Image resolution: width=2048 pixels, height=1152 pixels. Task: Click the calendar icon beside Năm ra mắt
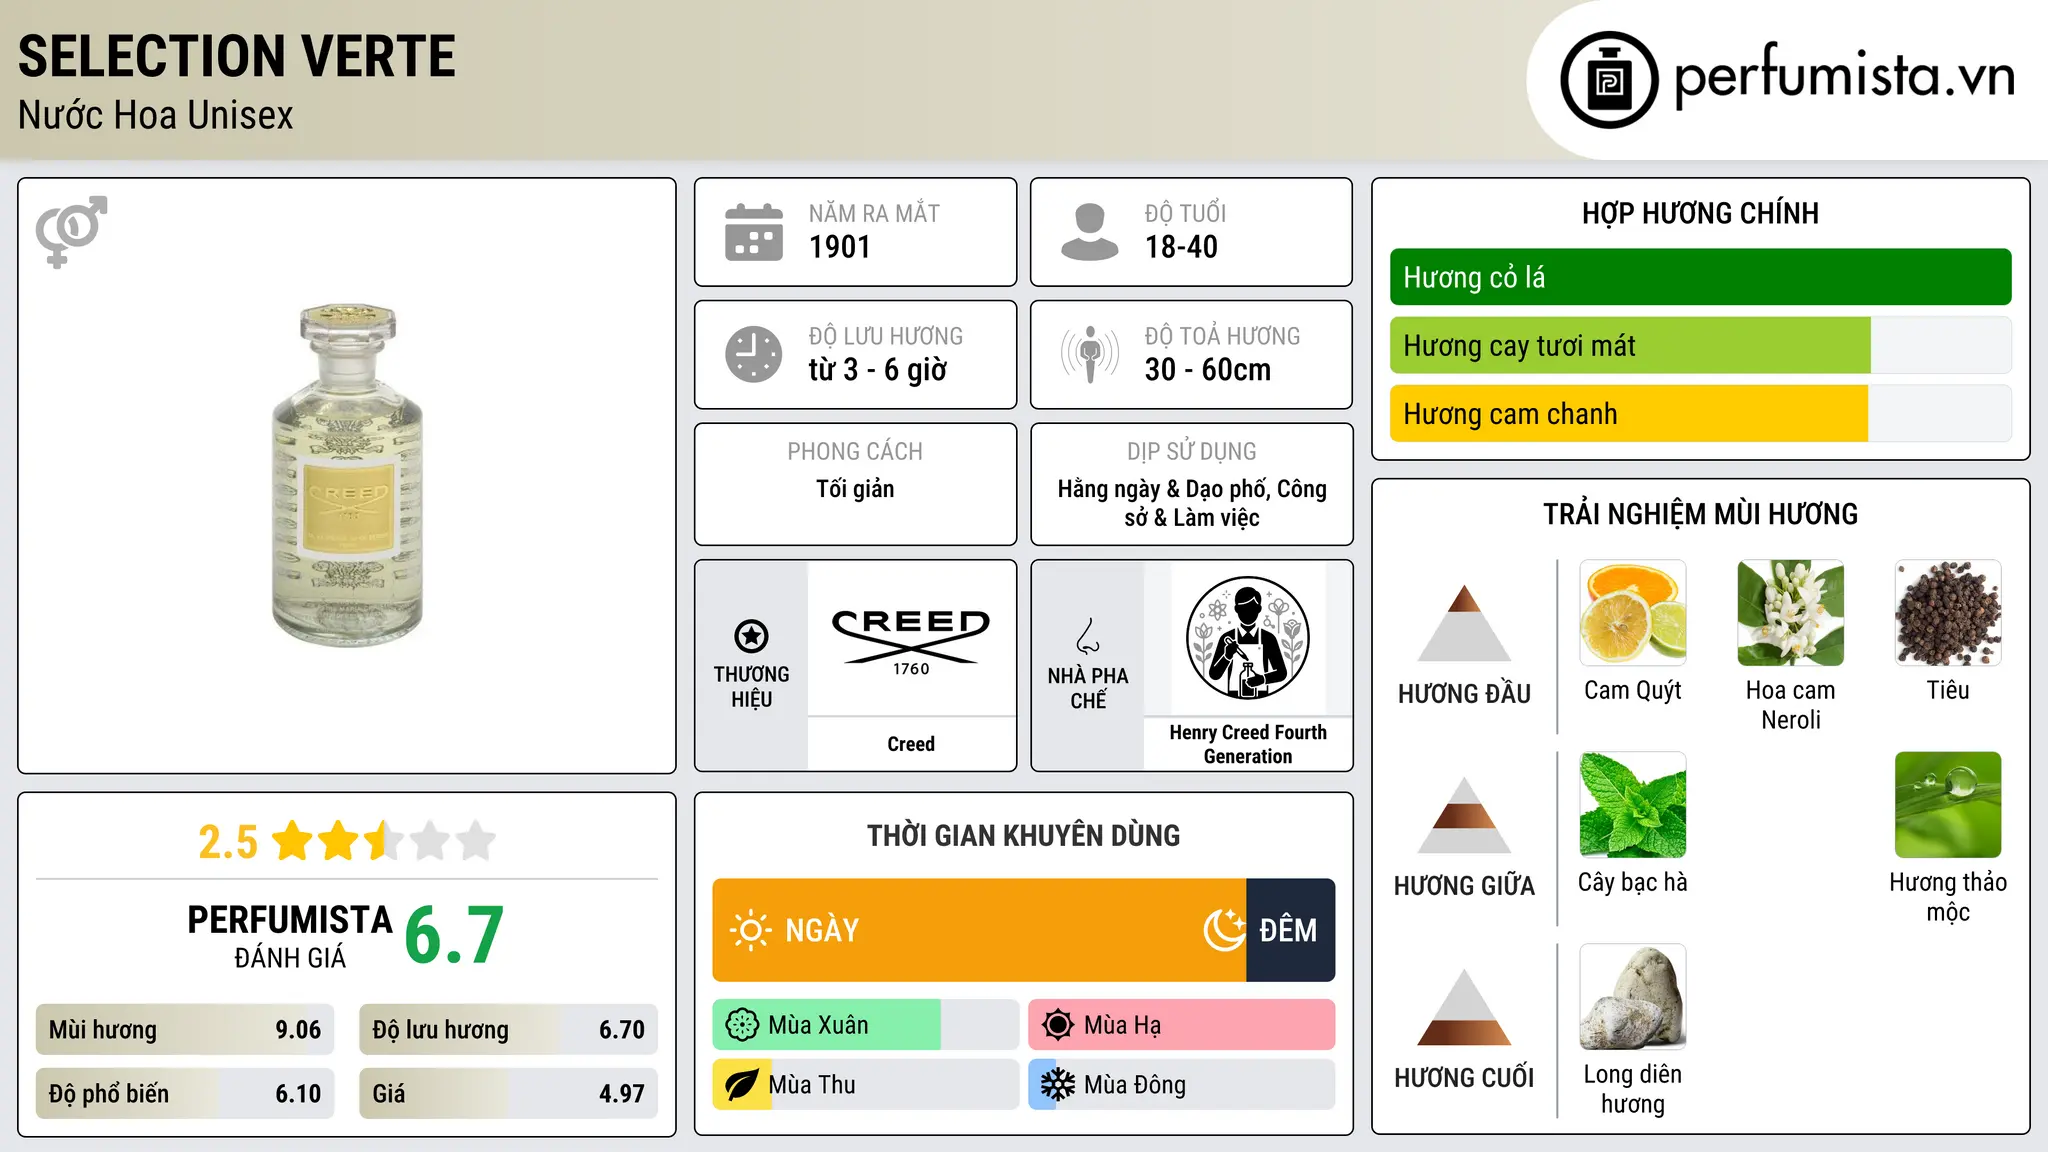(754, 232)
